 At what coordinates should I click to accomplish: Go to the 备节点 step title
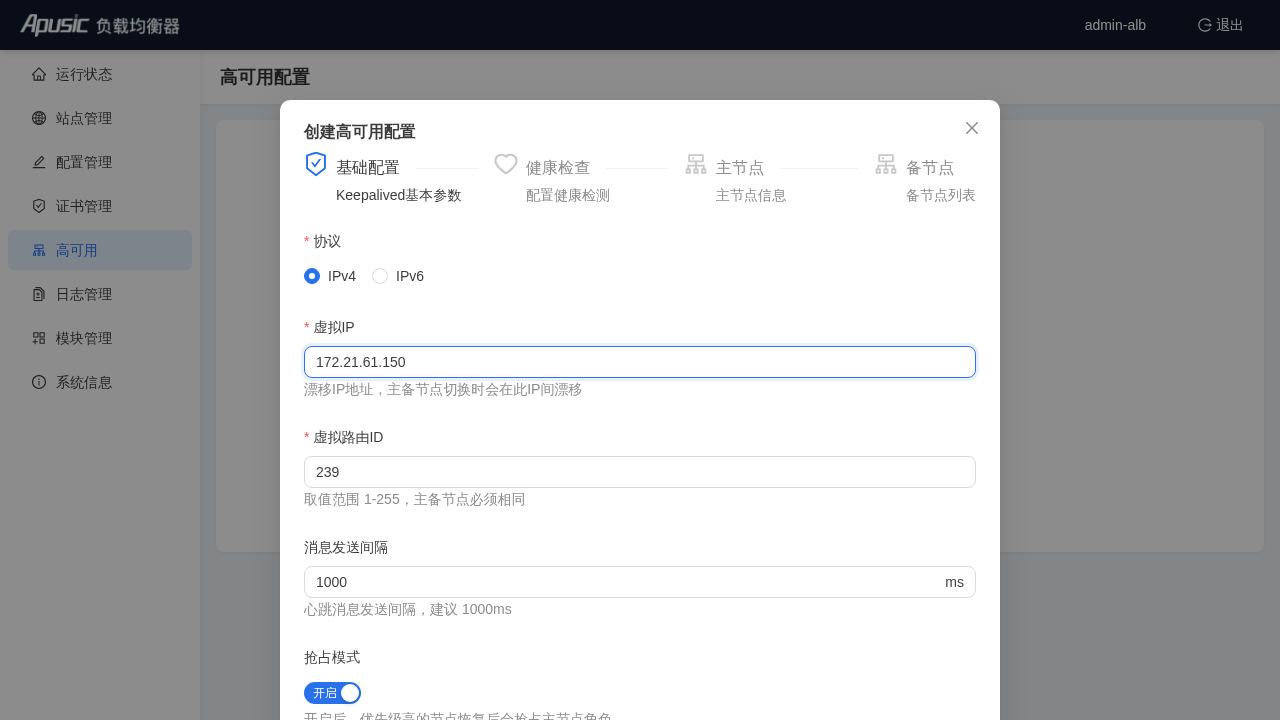pyautogui.click(x=930, y=168)
